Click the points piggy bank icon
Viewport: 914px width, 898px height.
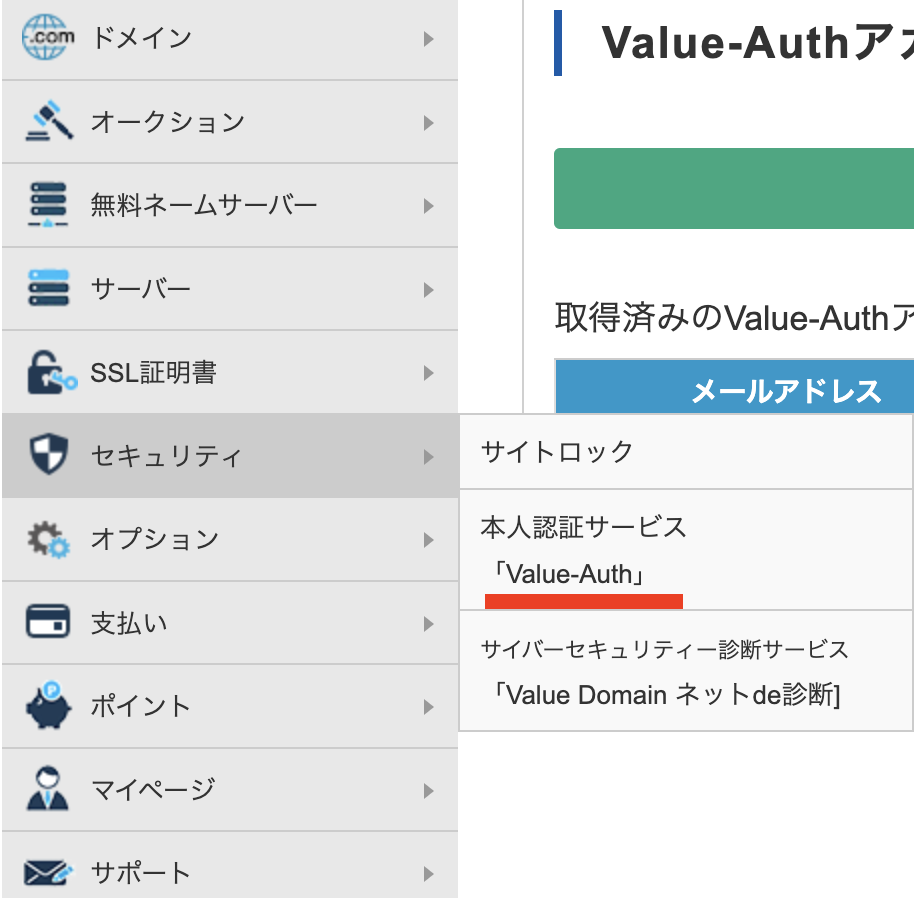click(x=48, y=706)
